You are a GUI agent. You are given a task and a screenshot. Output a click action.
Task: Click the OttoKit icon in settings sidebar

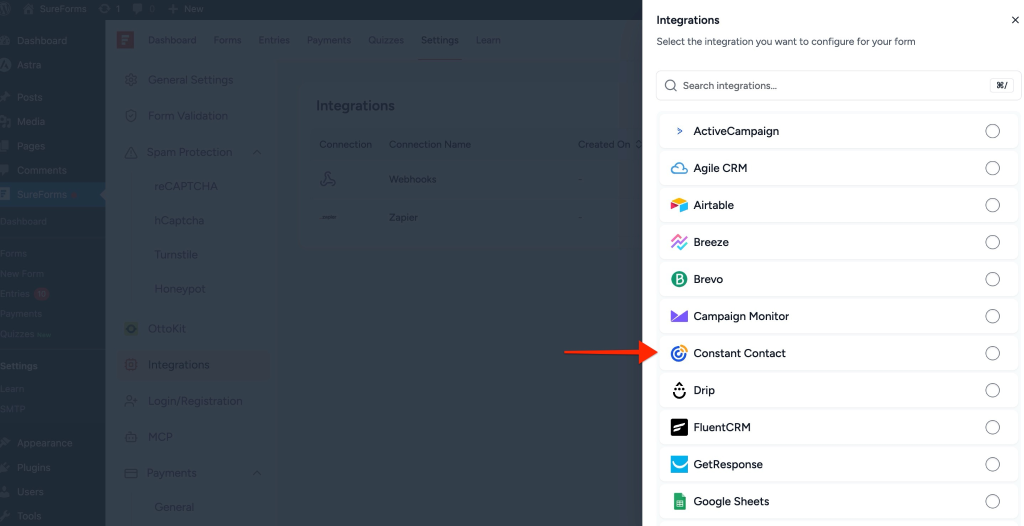[x=131, y=329]
